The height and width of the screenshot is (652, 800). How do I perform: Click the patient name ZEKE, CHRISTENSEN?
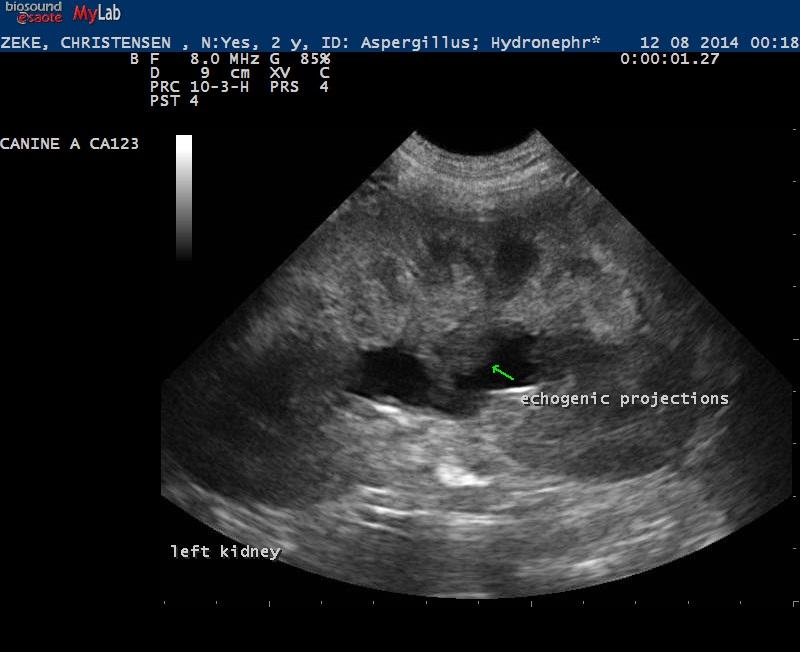click(x=92, y=43)
